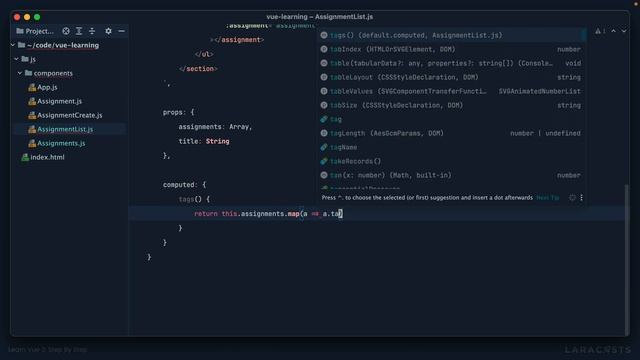Image resolution: width=640 pixels, height=360 pixels.
Task: Click the select opened file target icon
Action: [x=66, y=31]
